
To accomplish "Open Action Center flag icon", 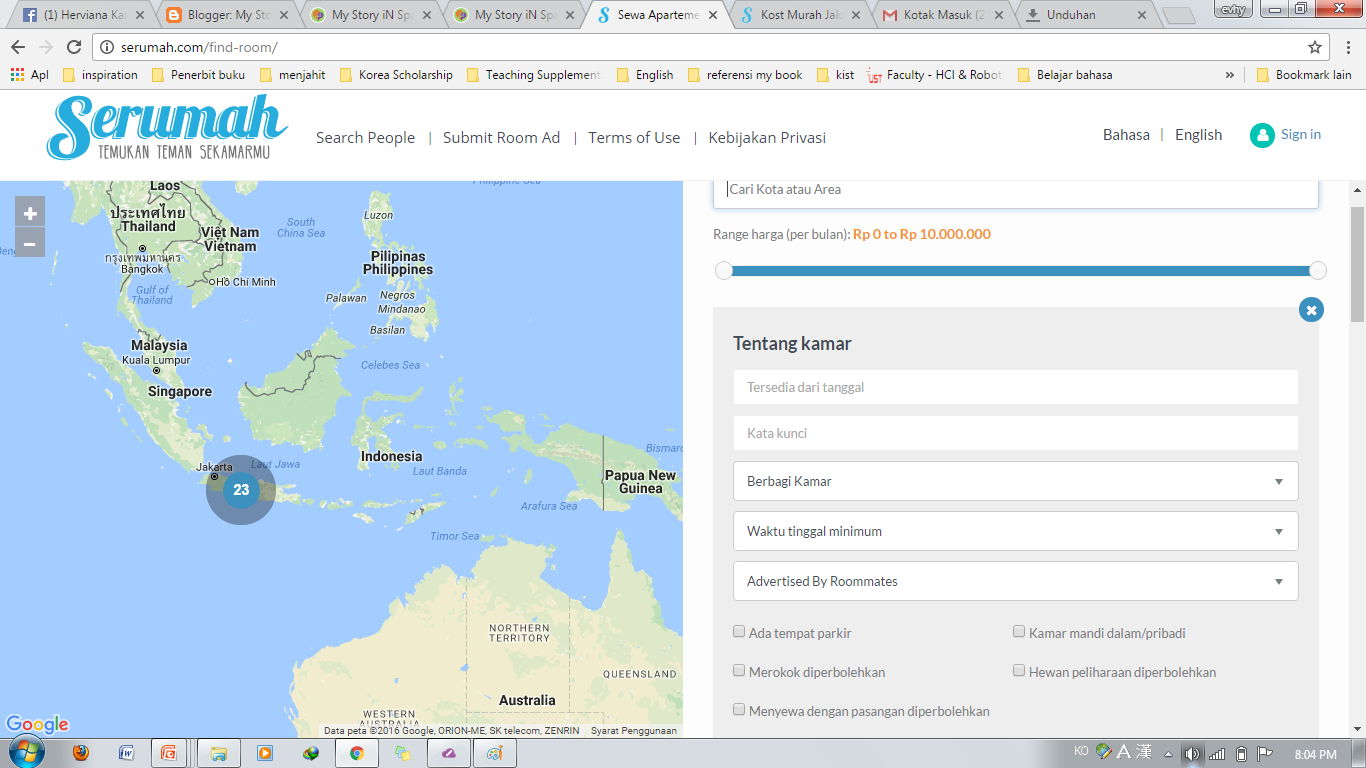I will coord(1265,754).
